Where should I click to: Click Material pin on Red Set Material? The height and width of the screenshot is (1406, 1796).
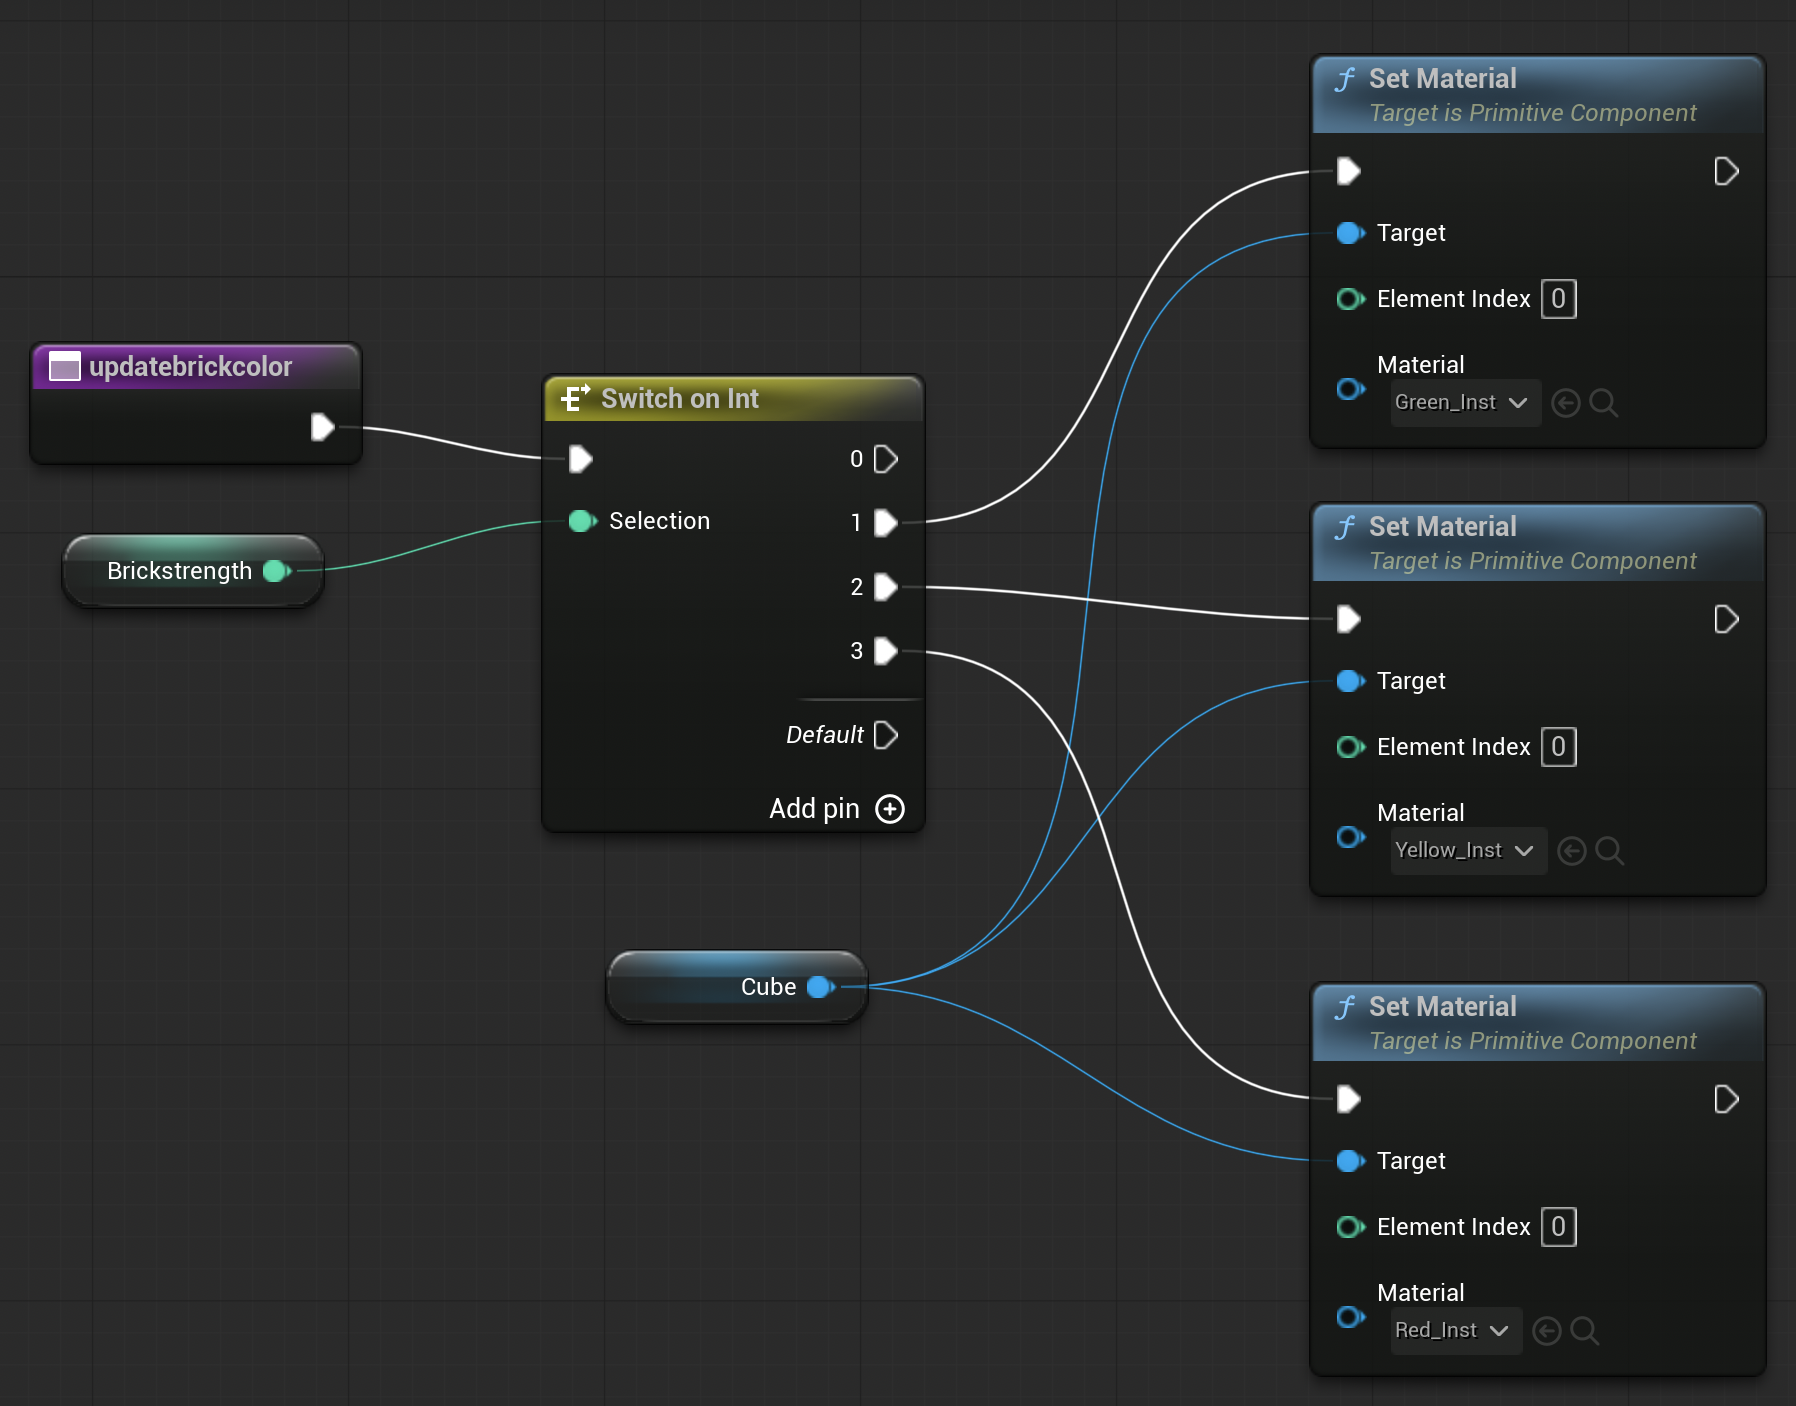pos(1351,1317)
